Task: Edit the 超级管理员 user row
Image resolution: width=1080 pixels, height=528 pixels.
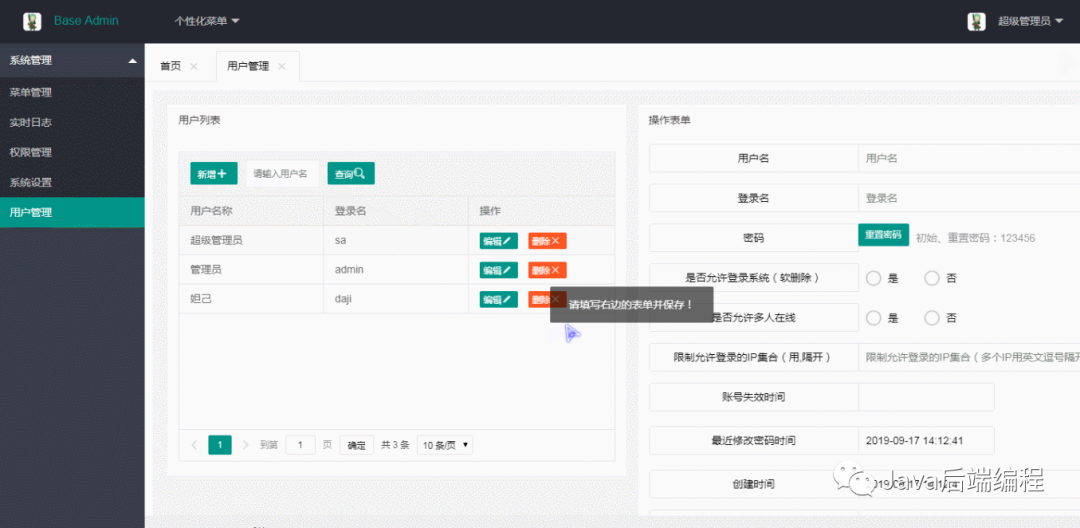Action: coord(499,241)
